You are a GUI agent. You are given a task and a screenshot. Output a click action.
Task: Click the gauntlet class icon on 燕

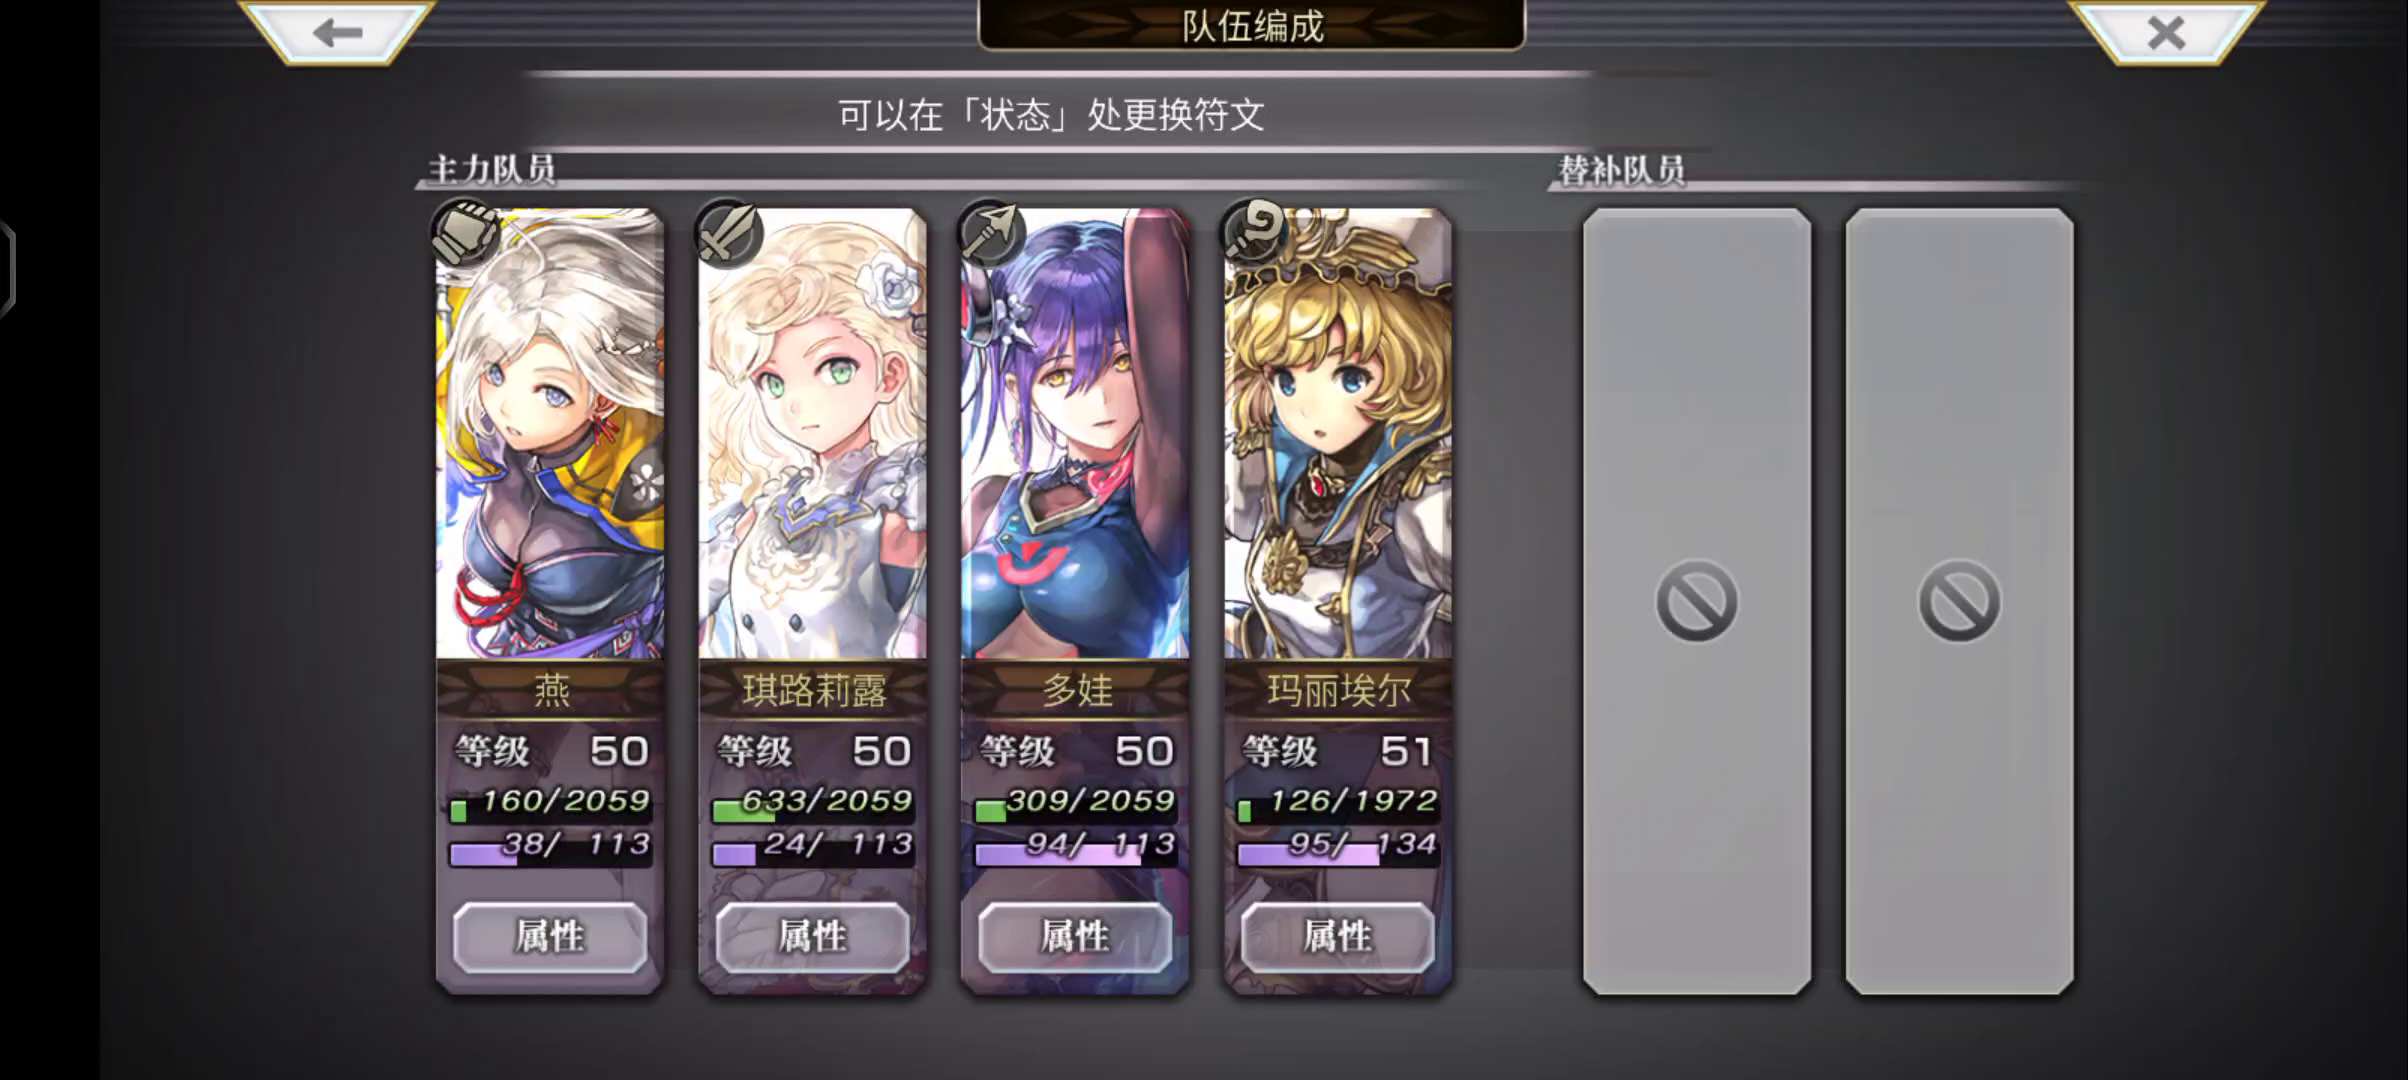(x=466, y=233)
